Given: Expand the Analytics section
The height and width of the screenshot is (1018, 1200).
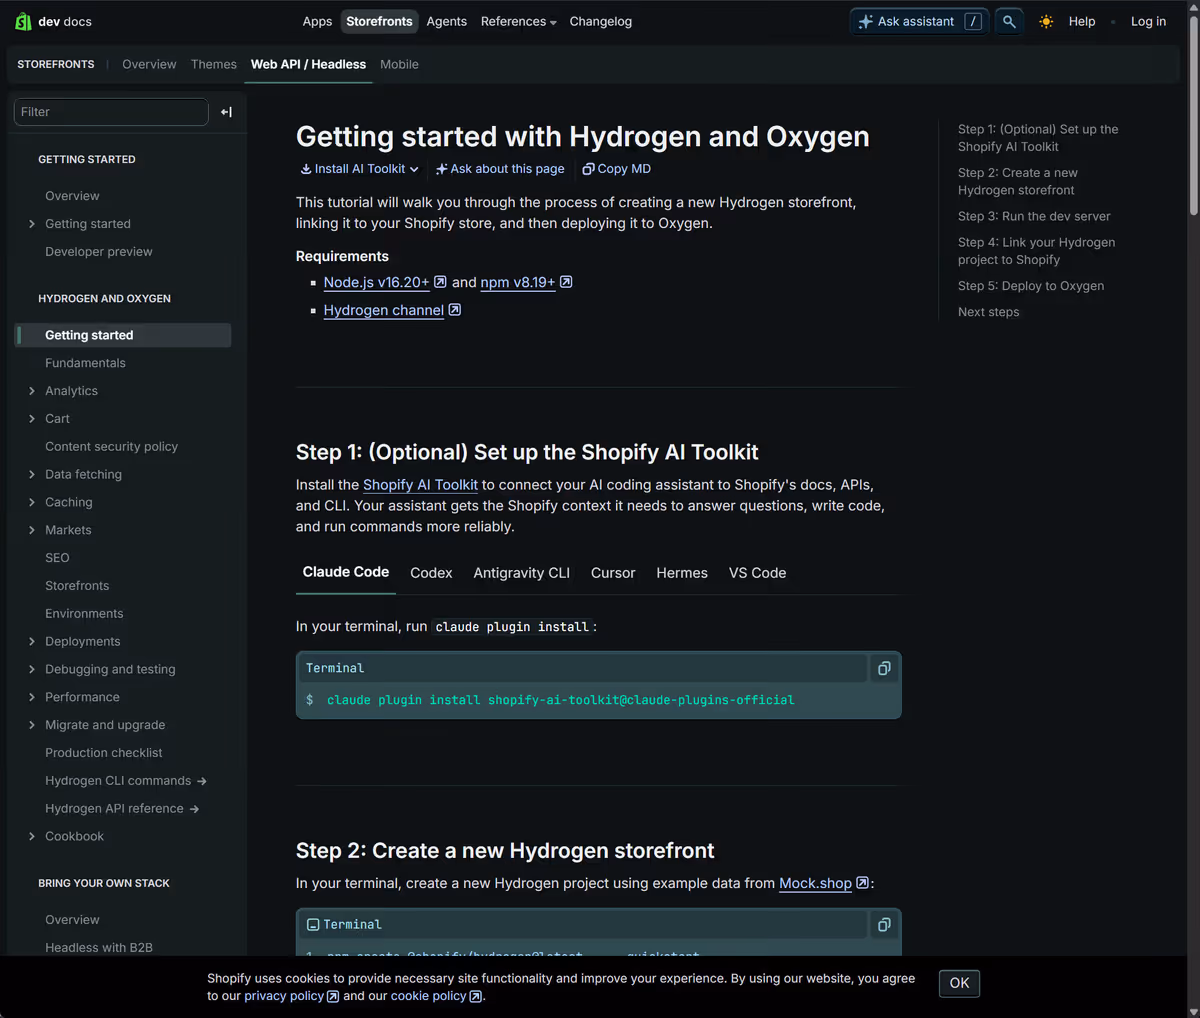Looking at the screenshot, I should coord(32,391).
